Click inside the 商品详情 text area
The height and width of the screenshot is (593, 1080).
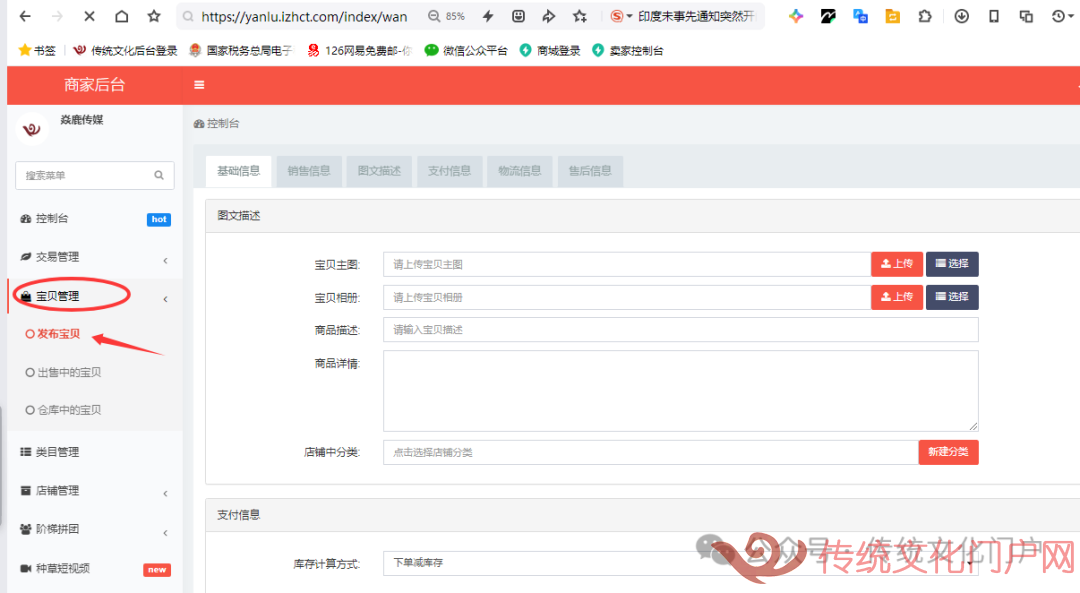[680, 390]
